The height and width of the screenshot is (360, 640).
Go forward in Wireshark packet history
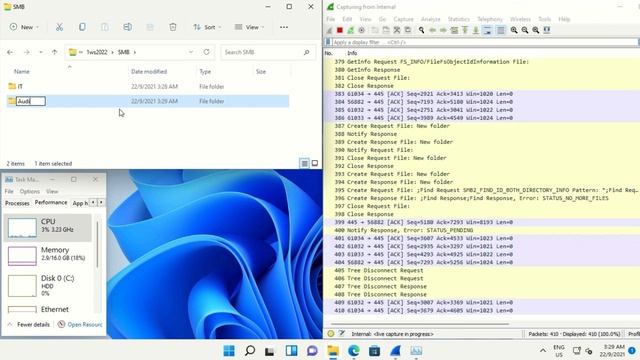[443, 30]
